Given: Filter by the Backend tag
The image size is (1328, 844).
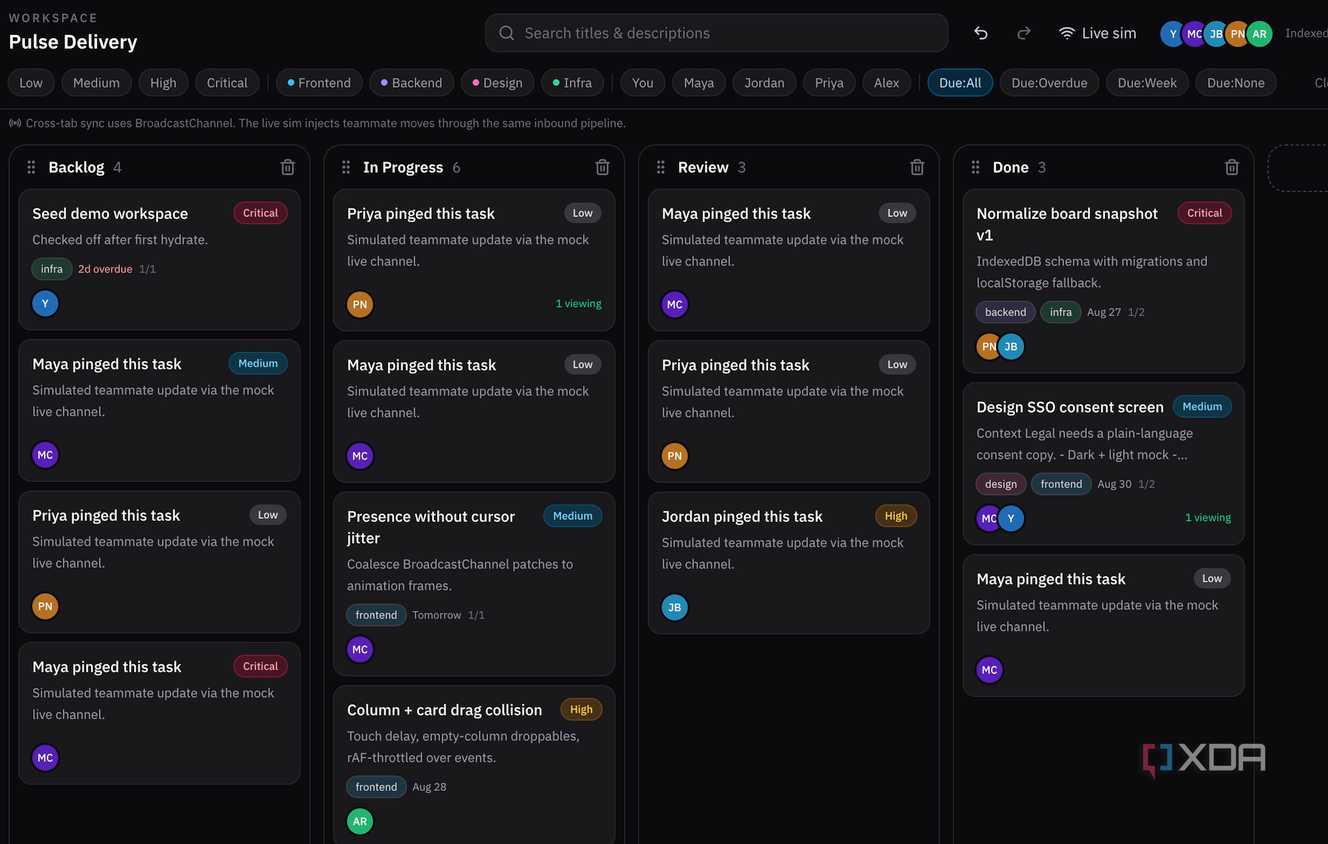Looking at the screenshot, I should click(x=412, y=82).
